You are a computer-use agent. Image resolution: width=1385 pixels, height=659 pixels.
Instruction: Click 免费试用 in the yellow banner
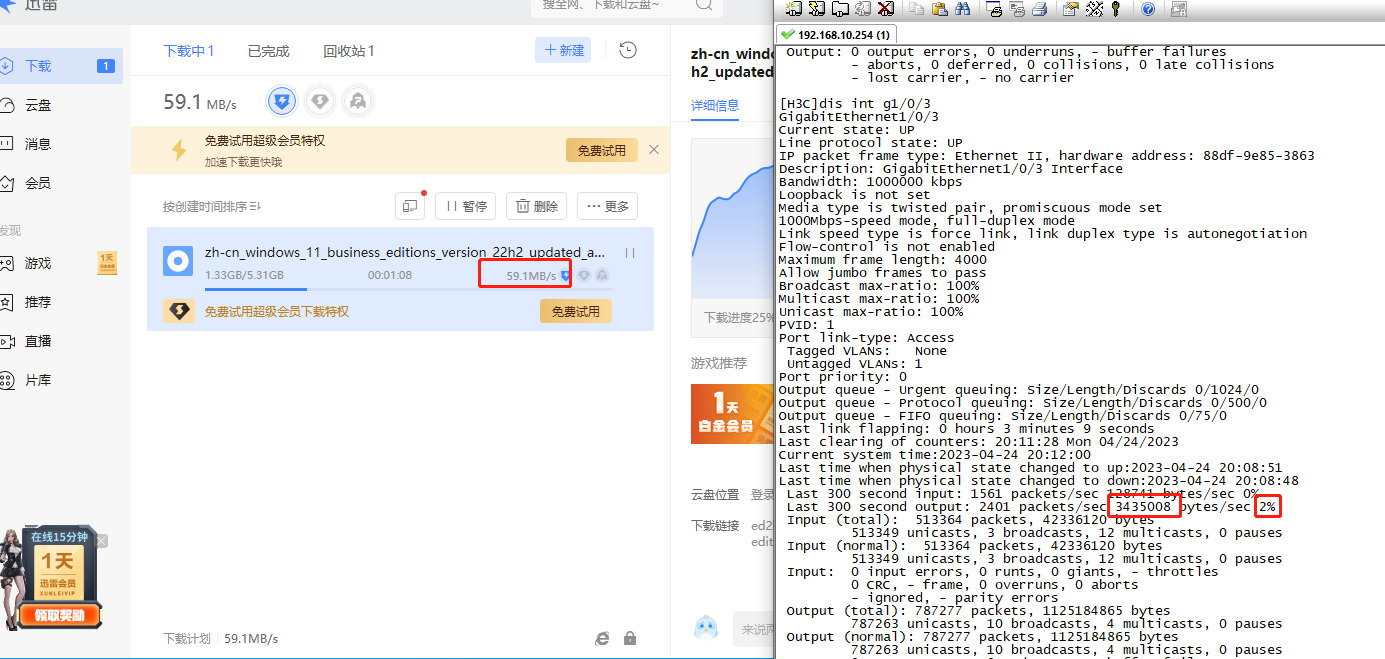602,150
